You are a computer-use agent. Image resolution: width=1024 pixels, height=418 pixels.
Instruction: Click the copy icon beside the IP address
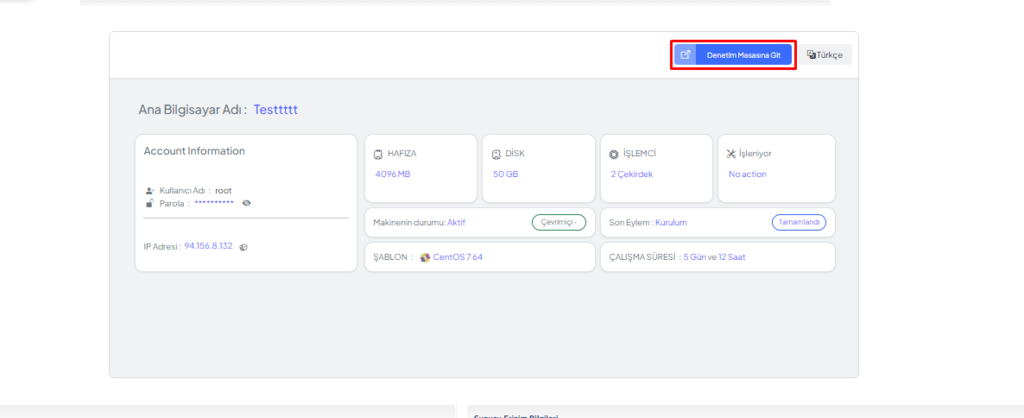click(244, 247)
